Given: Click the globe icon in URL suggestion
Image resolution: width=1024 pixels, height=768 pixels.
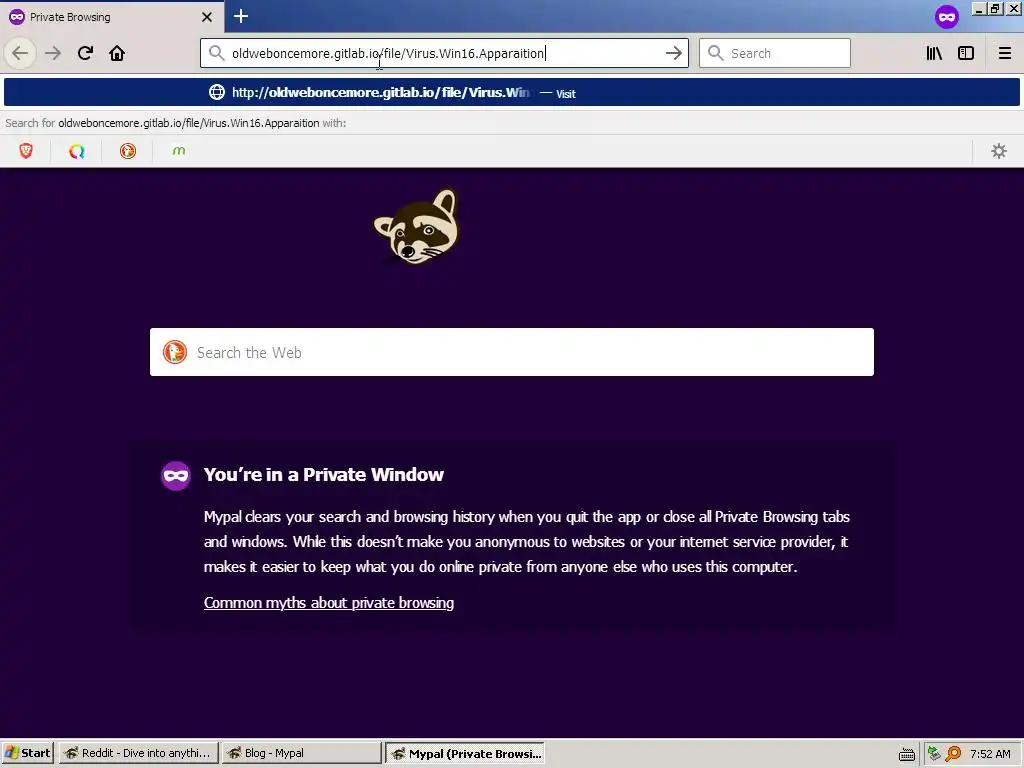Looking at the screenshot, I should coord(217,92).
